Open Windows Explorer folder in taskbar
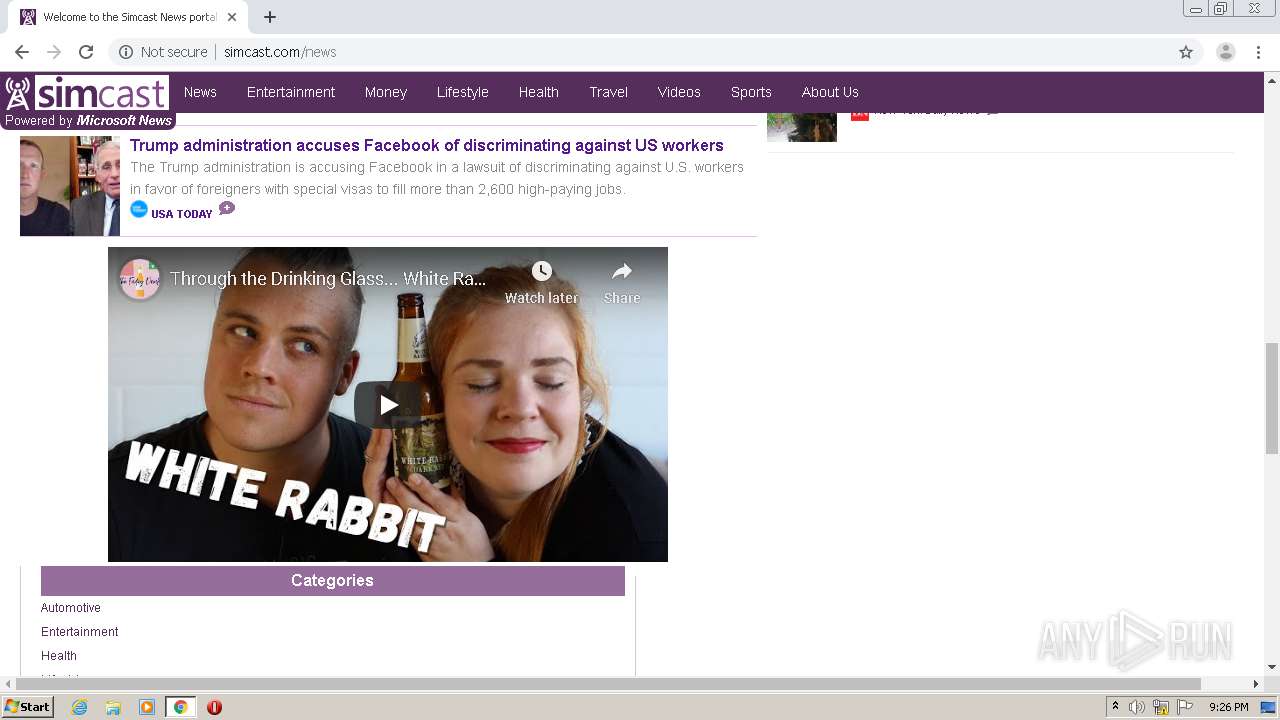The width and height of the screenshot is (1280, 720). click(x=113, y=707)
